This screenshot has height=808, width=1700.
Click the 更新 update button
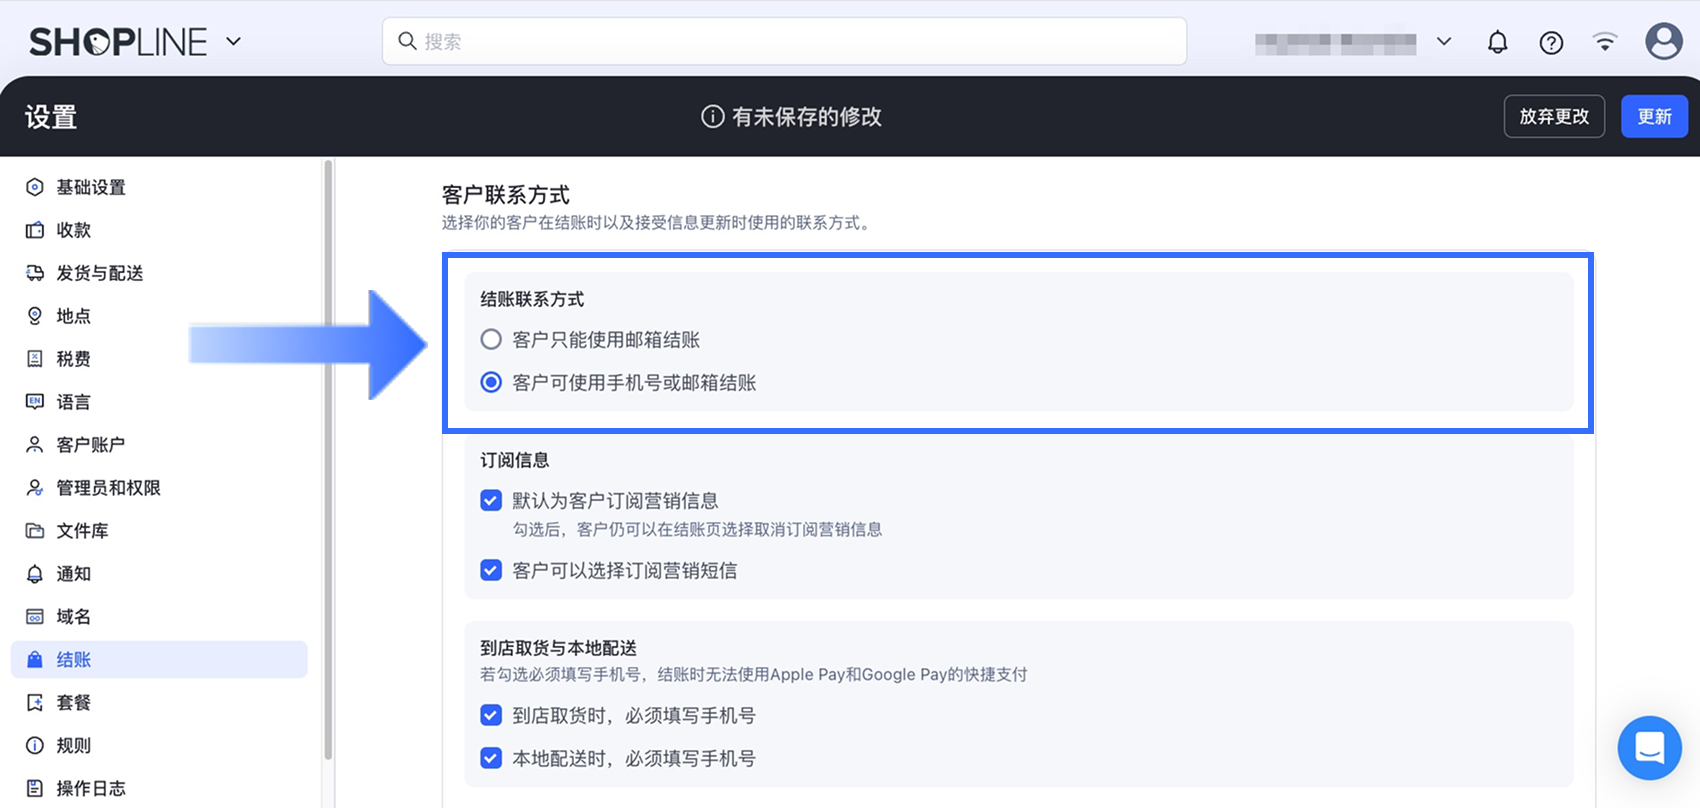tap(1654, 116)
